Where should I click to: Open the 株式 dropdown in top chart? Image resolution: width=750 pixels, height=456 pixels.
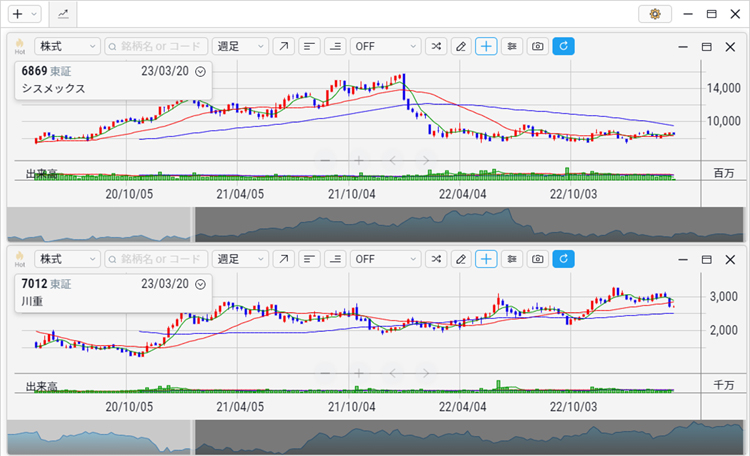coord(67,46)
